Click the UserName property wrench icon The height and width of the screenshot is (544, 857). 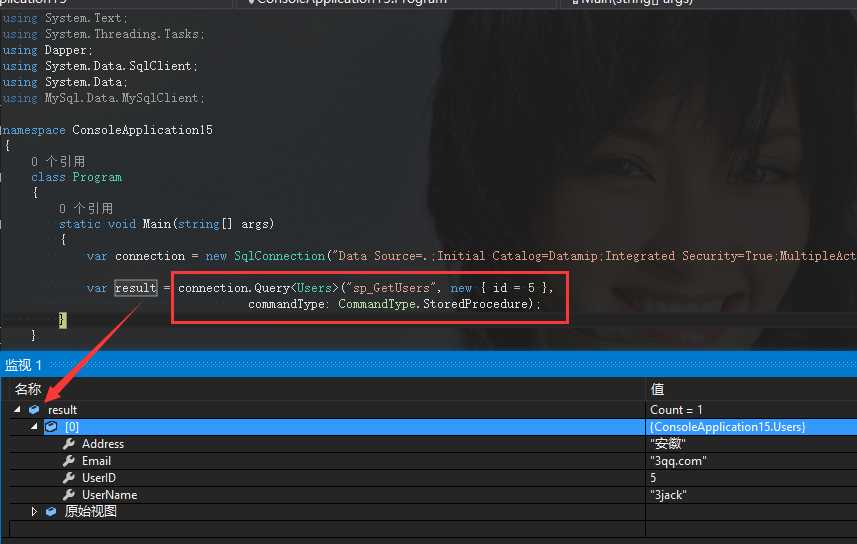click(x=69, y=495)
